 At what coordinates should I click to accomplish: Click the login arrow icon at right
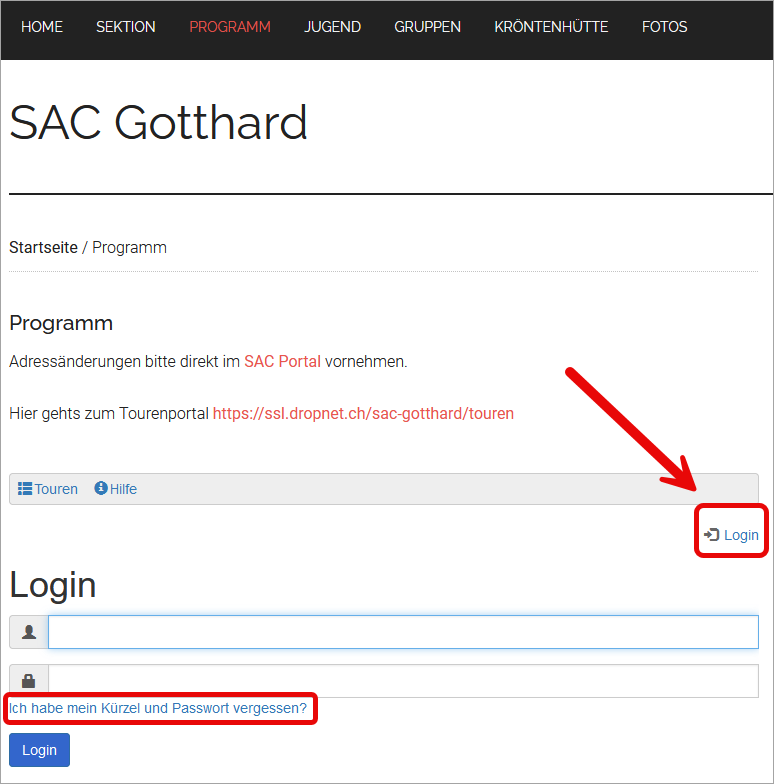click(711, 535)
